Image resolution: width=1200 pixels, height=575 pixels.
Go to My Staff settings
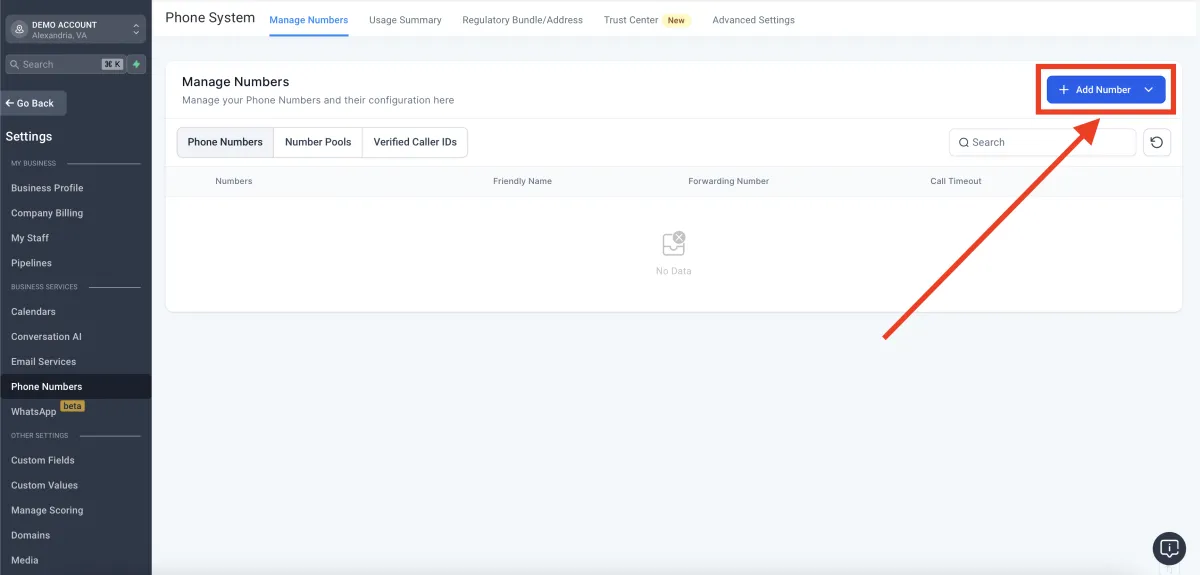pos(30,238)
